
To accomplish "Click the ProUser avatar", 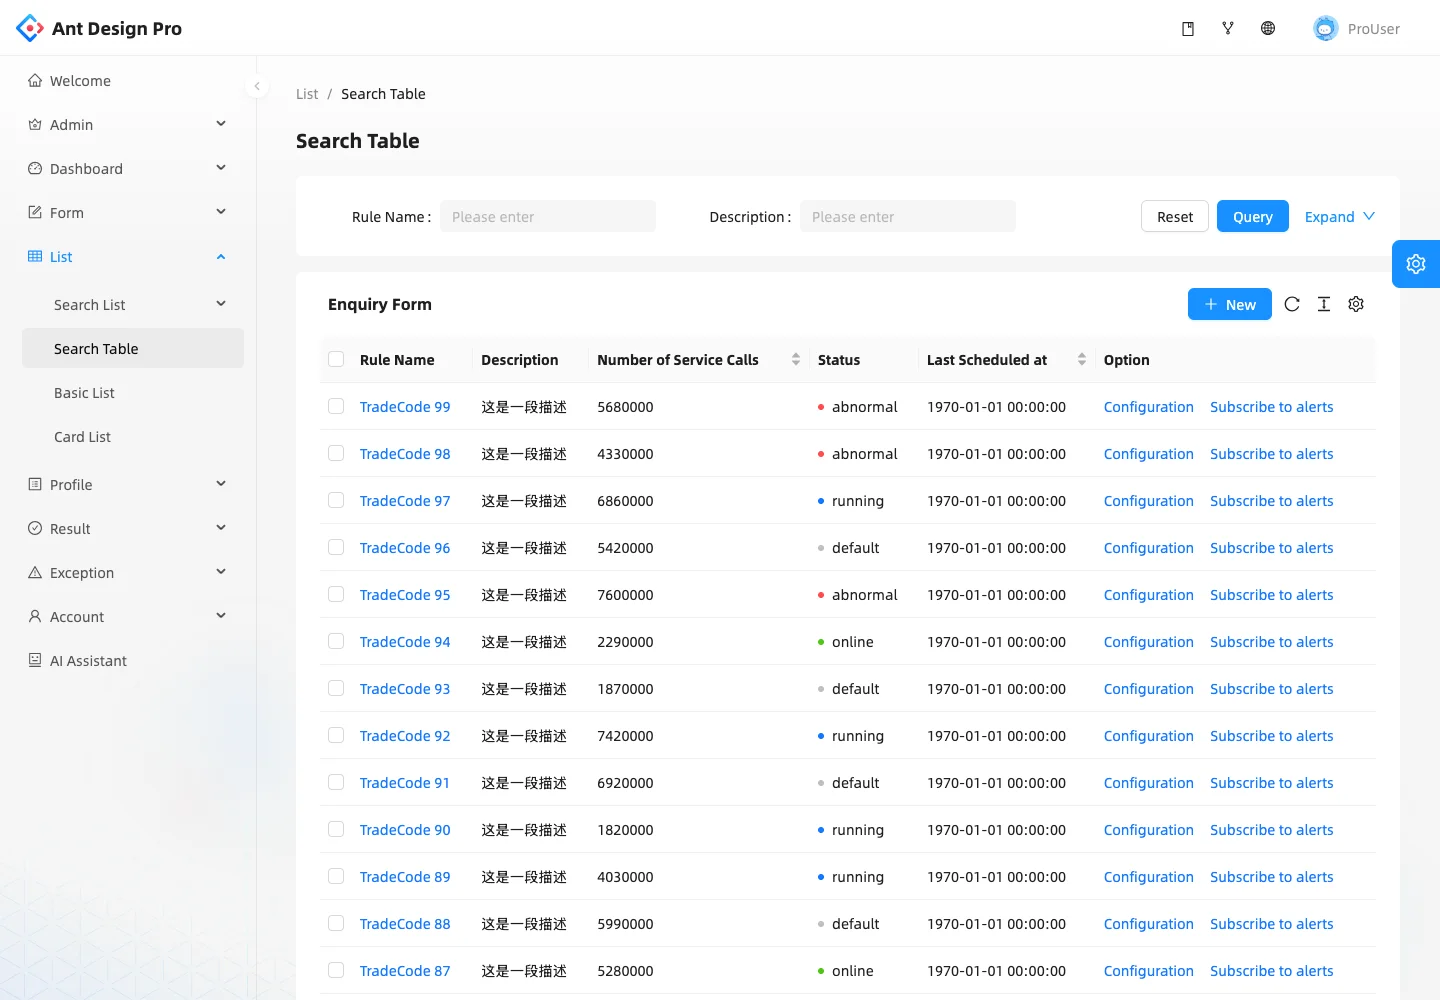I will click(x=1326, y=29).
